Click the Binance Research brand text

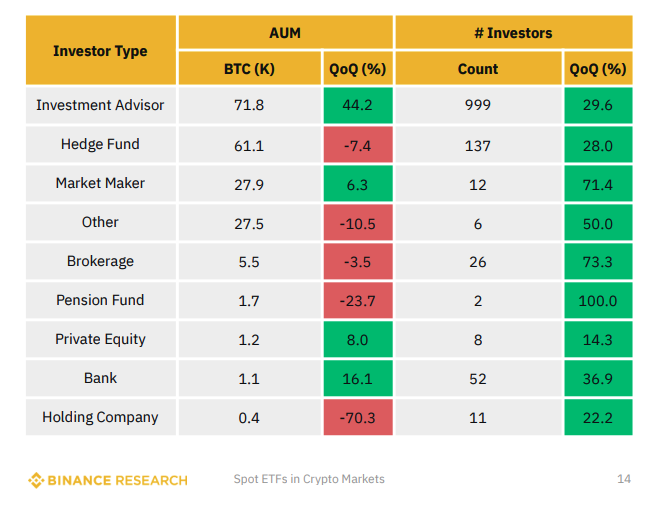tap(117, 480)
